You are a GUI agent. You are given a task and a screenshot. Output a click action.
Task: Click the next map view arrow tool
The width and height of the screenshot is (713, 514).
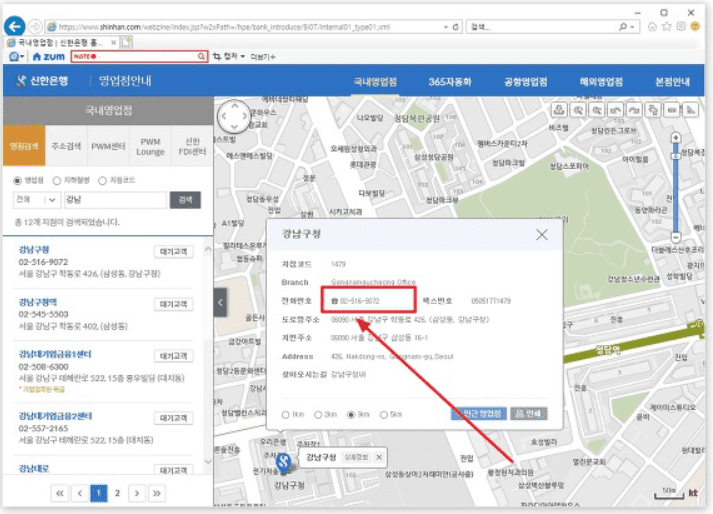(634, 110)
